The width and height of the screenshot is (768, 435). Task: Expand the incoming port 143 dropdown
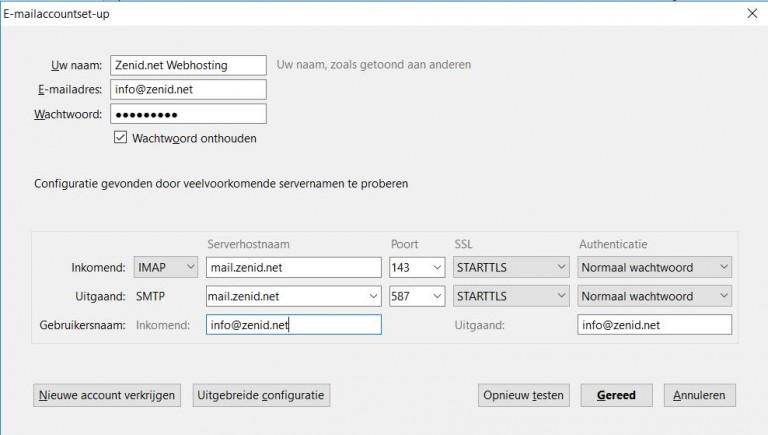pyautogui.click(x=417, y=267)
